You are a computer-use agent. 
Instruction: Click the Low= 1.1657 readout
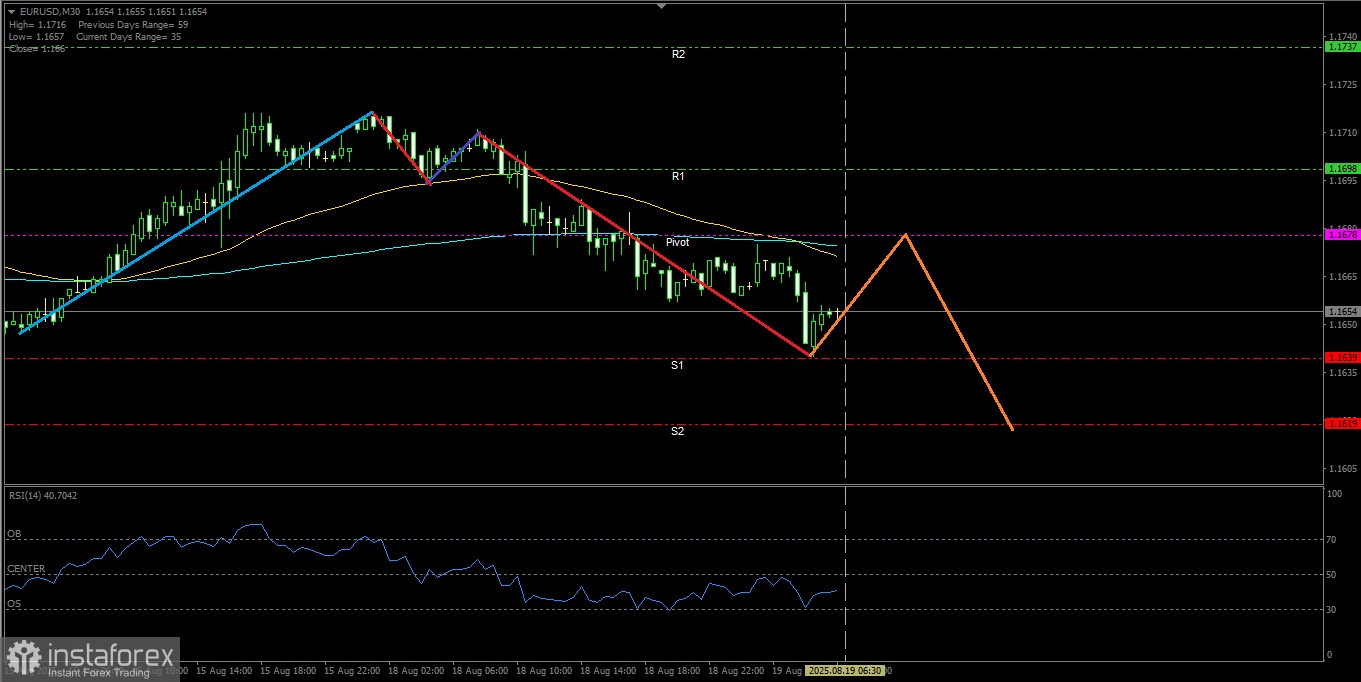[x=36, y=36]
